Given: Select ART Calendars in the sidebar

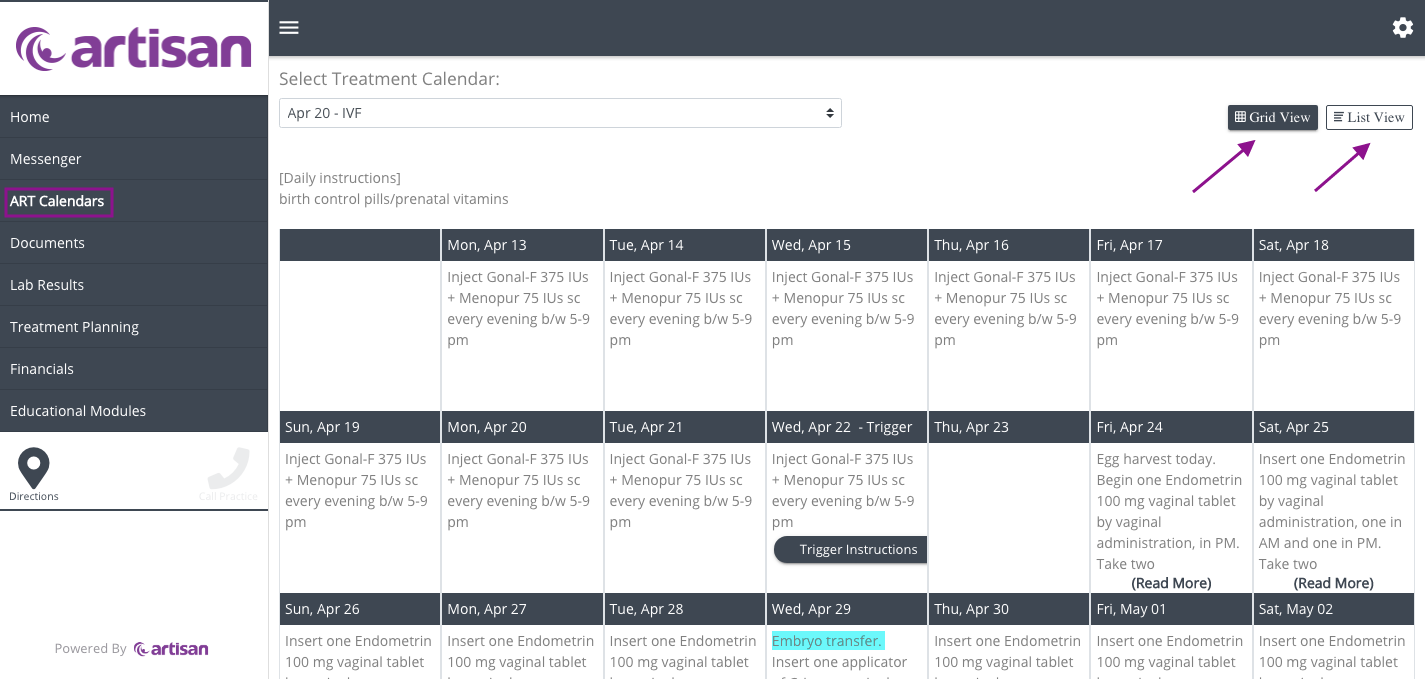Looking at the screenshot, I should (x=58, y=201).
